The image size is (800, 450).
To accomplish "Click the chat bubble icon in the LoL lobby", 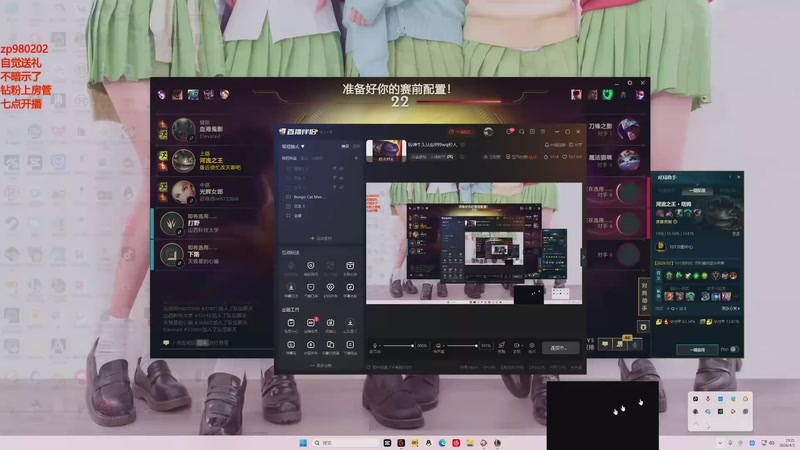I will [x=166, y=343].
